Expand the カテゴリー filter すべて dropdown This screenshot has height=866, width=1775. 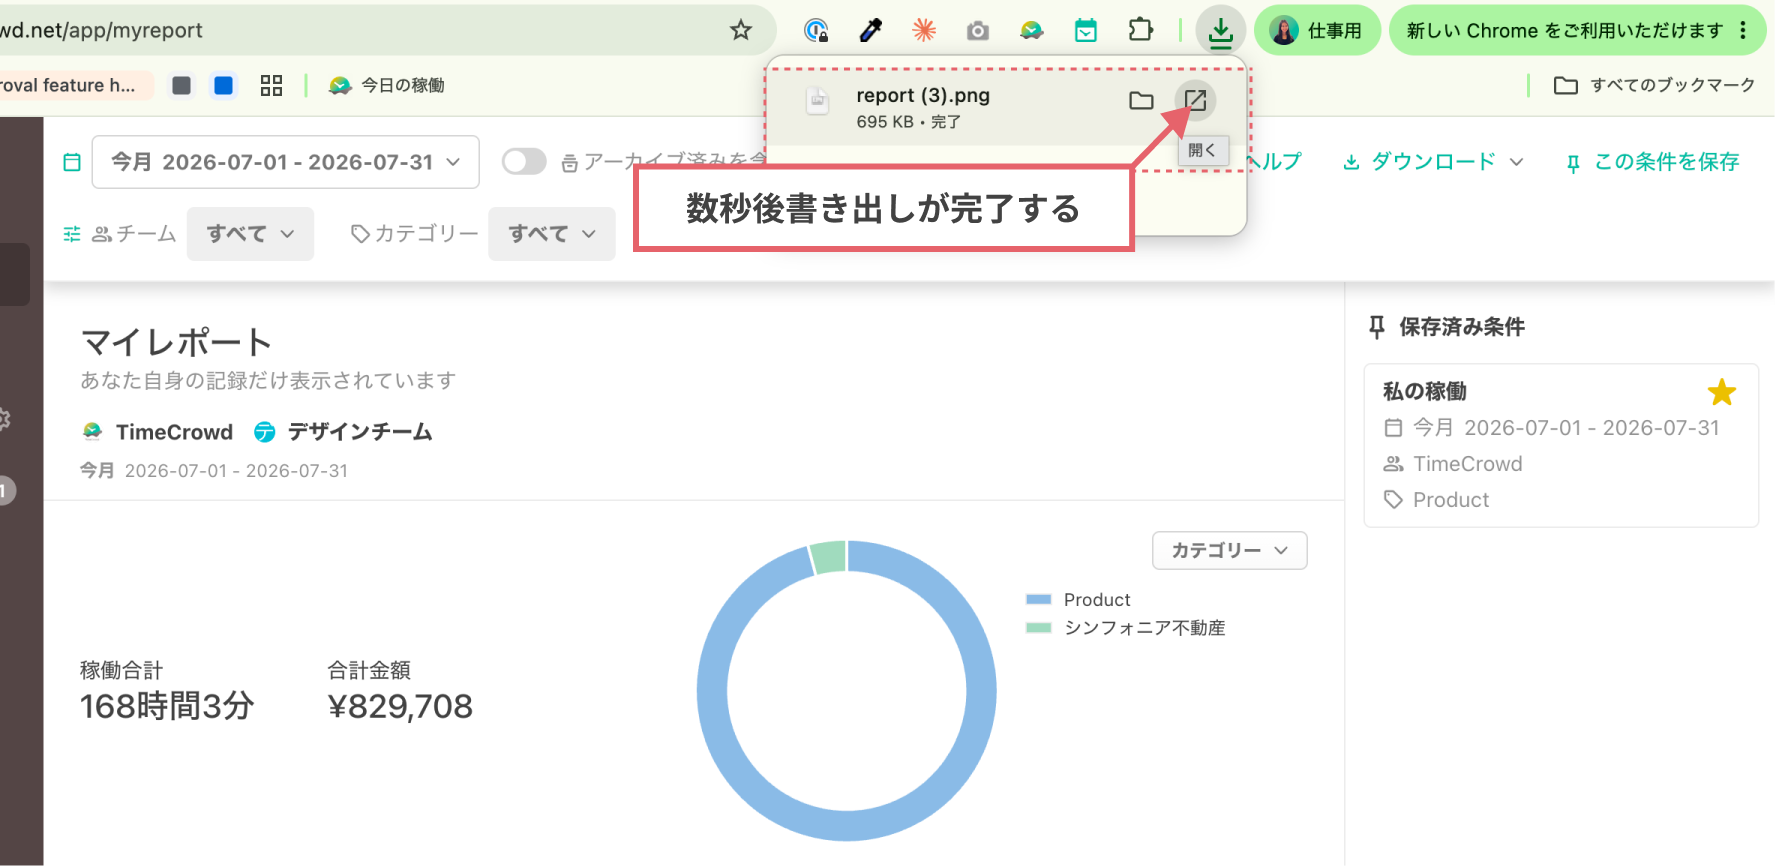[x=552, y=234]
